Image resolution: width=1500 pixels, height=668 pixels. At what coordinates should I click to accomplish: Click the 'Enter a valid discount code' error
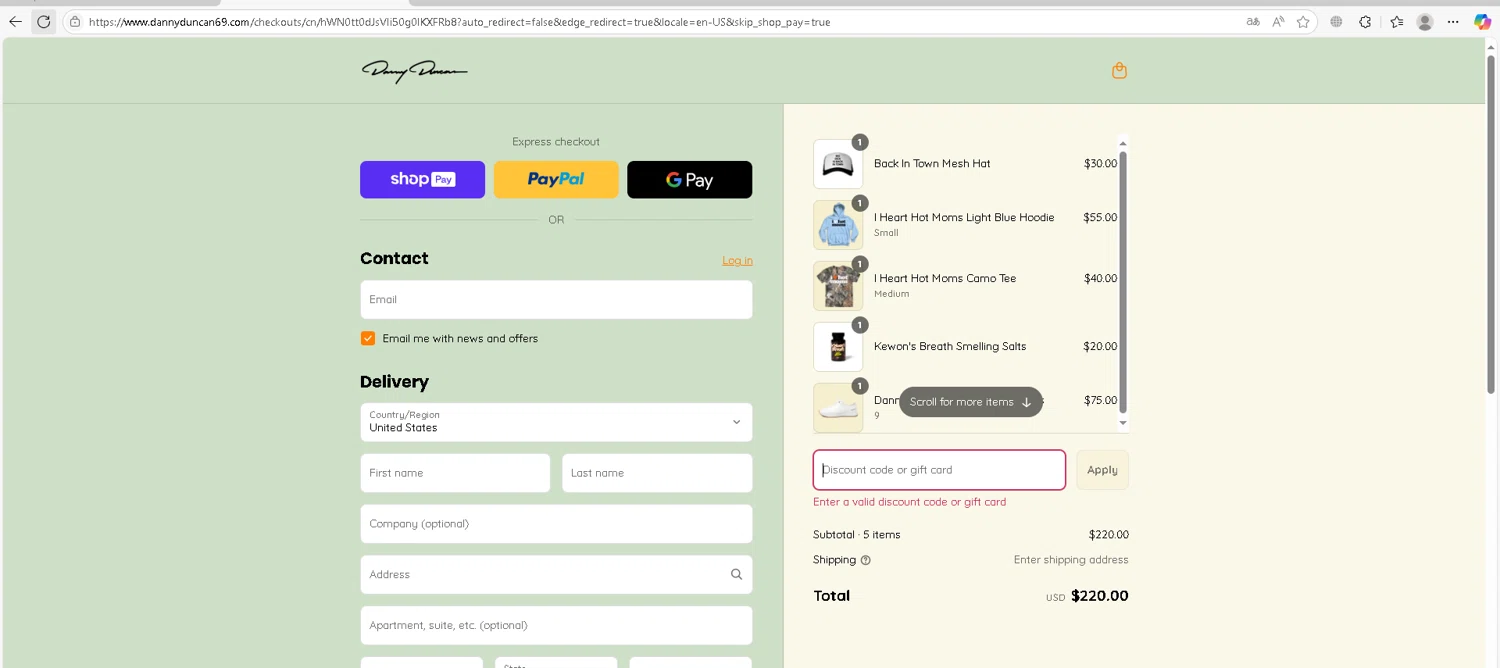pyautogui.click(x=910, y=502)
